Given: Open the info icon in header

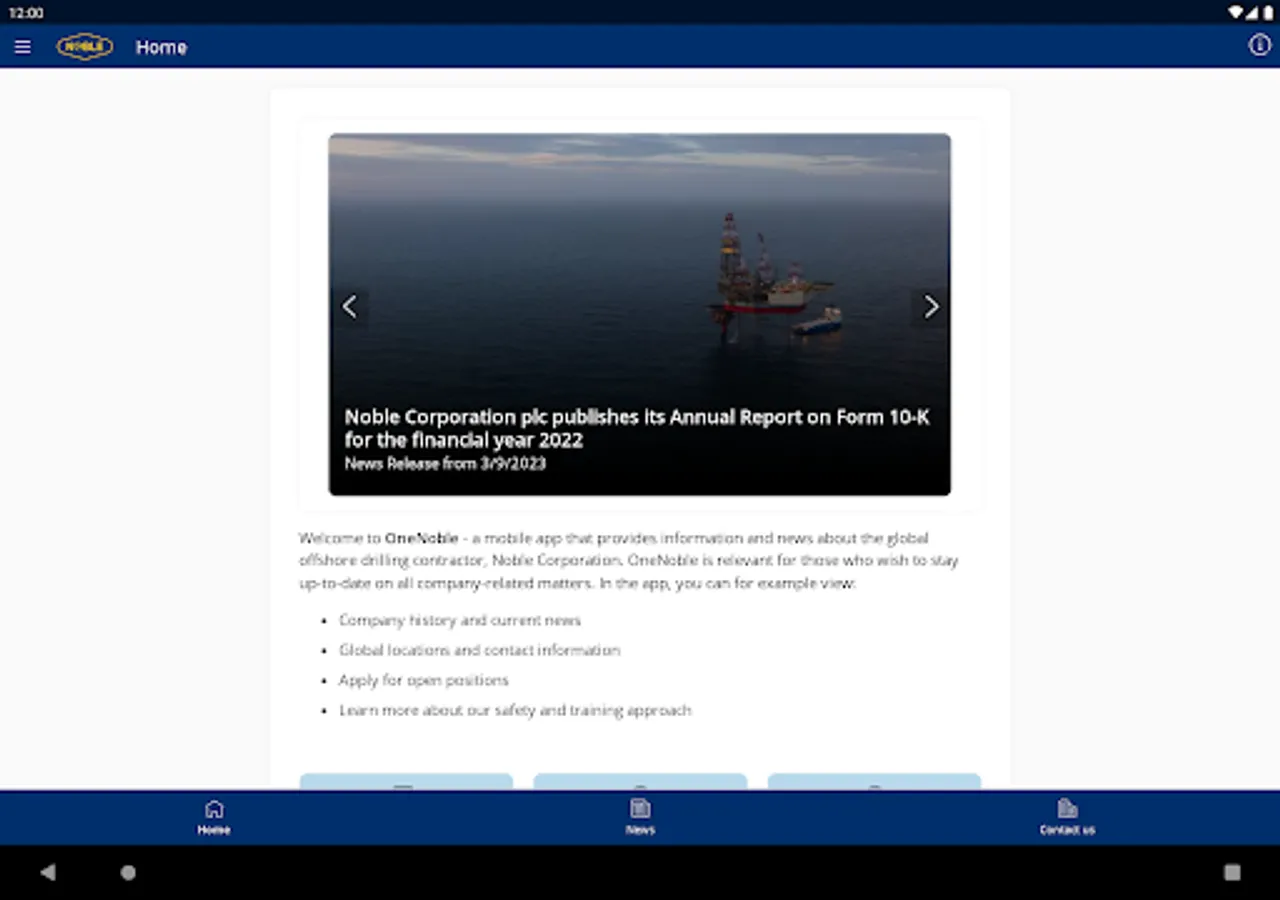Looking at the screenshot, I should click(1259, 45).
